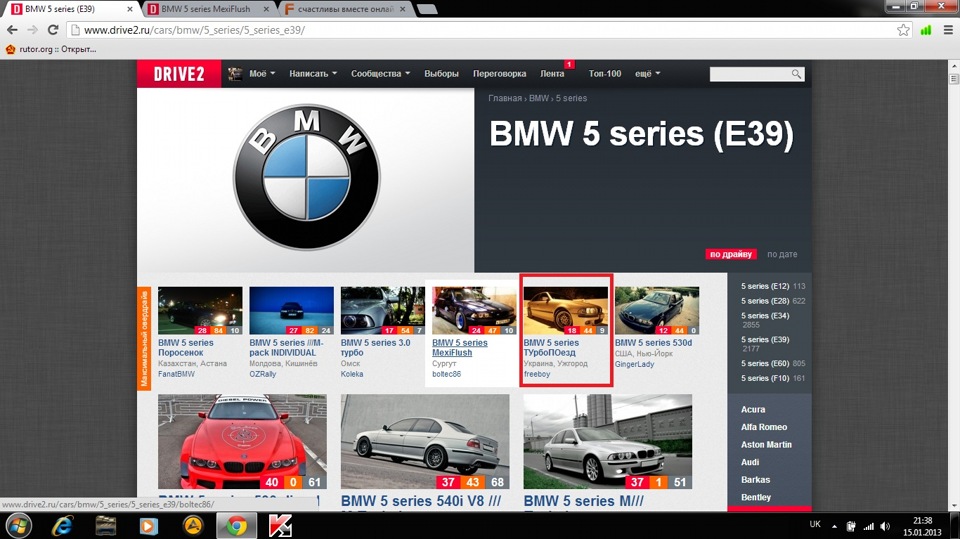Open Alfa Romeo brand link
This screenshot has width=960, height=539.
click(x=763, y=427)
